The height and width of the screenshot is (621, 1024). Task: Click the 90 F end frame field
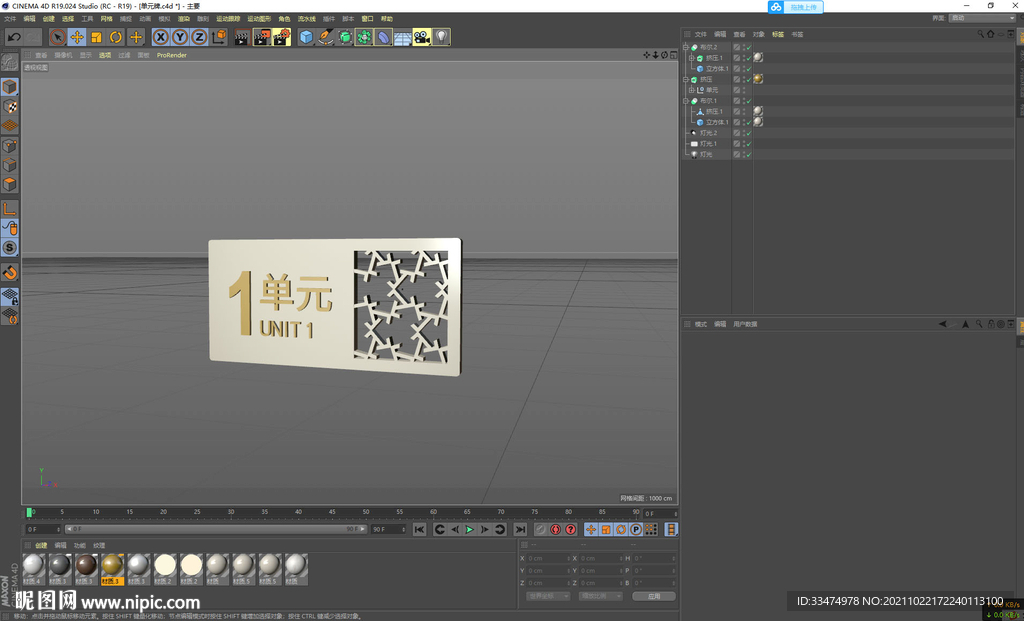point(386,529)
